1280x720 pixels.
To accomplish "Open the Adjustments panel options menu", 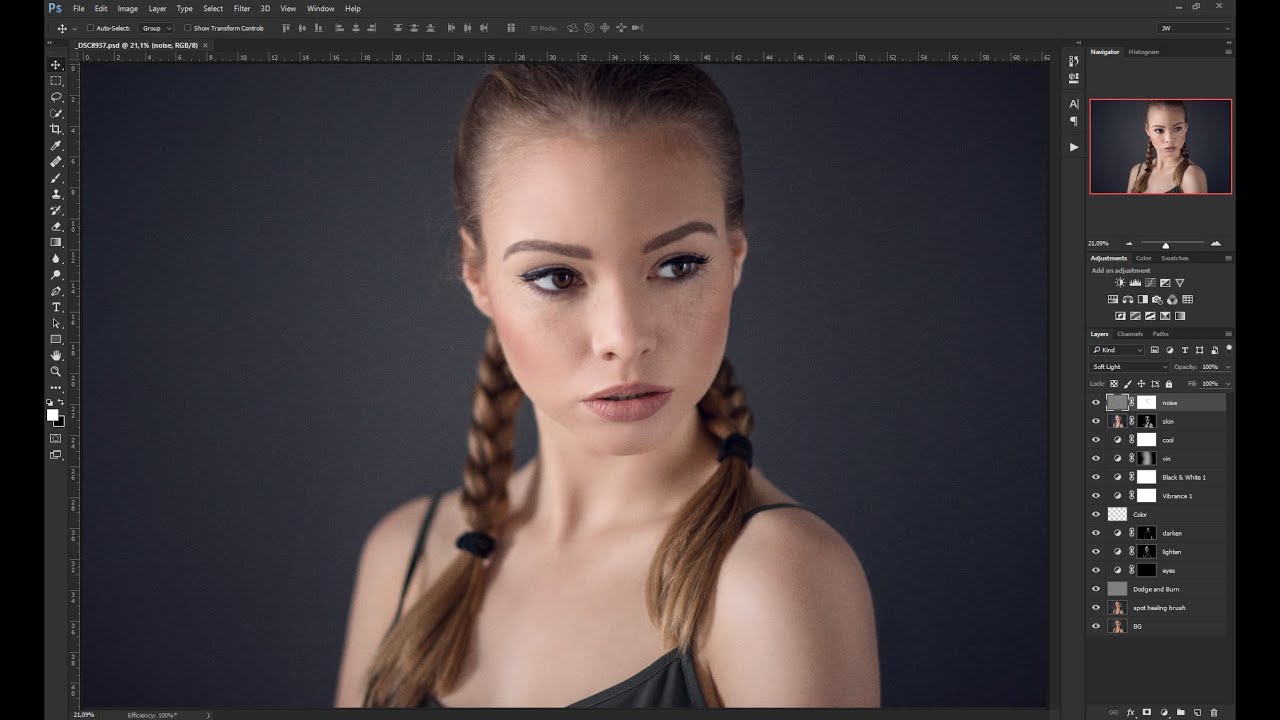I will click(1228, 258).
